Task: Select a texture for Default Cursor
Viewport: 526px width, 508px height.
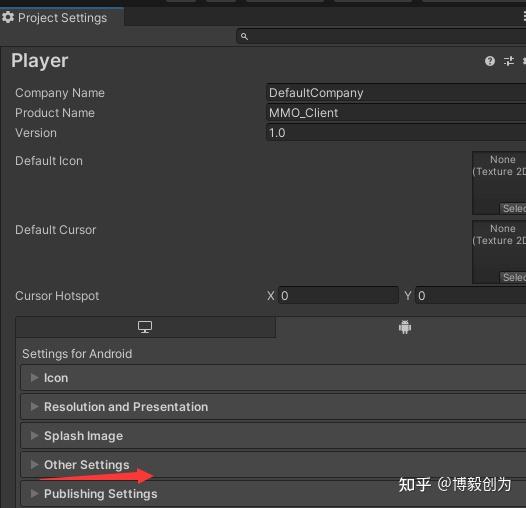Action: click(x=513, y=277)
